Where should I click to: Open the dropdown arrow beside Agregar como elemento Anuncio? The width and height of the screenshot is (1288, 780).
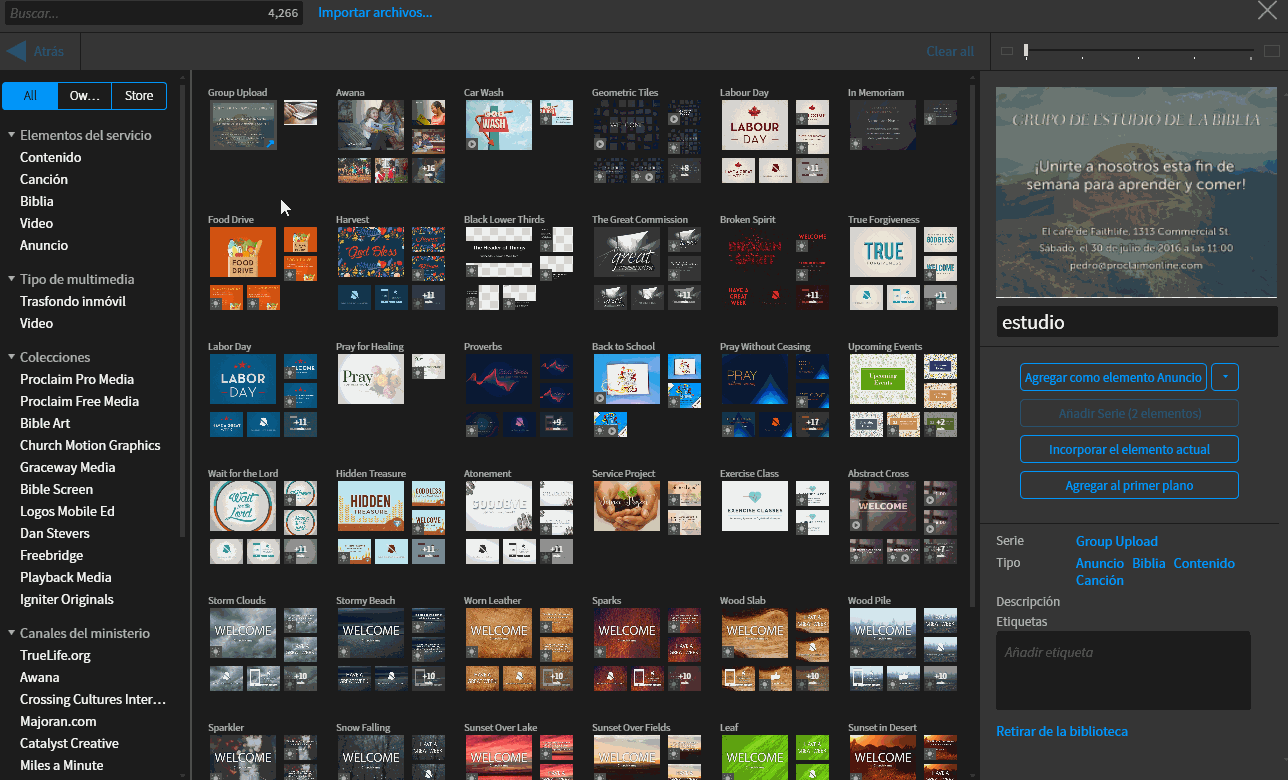tap(1225, 377)
